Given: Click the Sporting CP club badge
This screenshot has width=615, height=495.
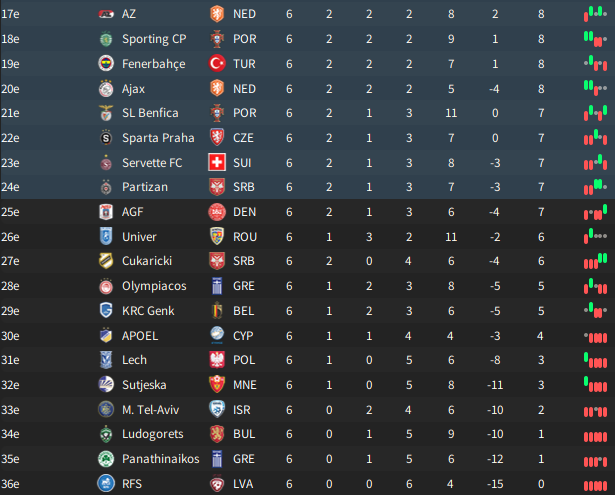Looking at the screenshot, I should click(106, 39).
